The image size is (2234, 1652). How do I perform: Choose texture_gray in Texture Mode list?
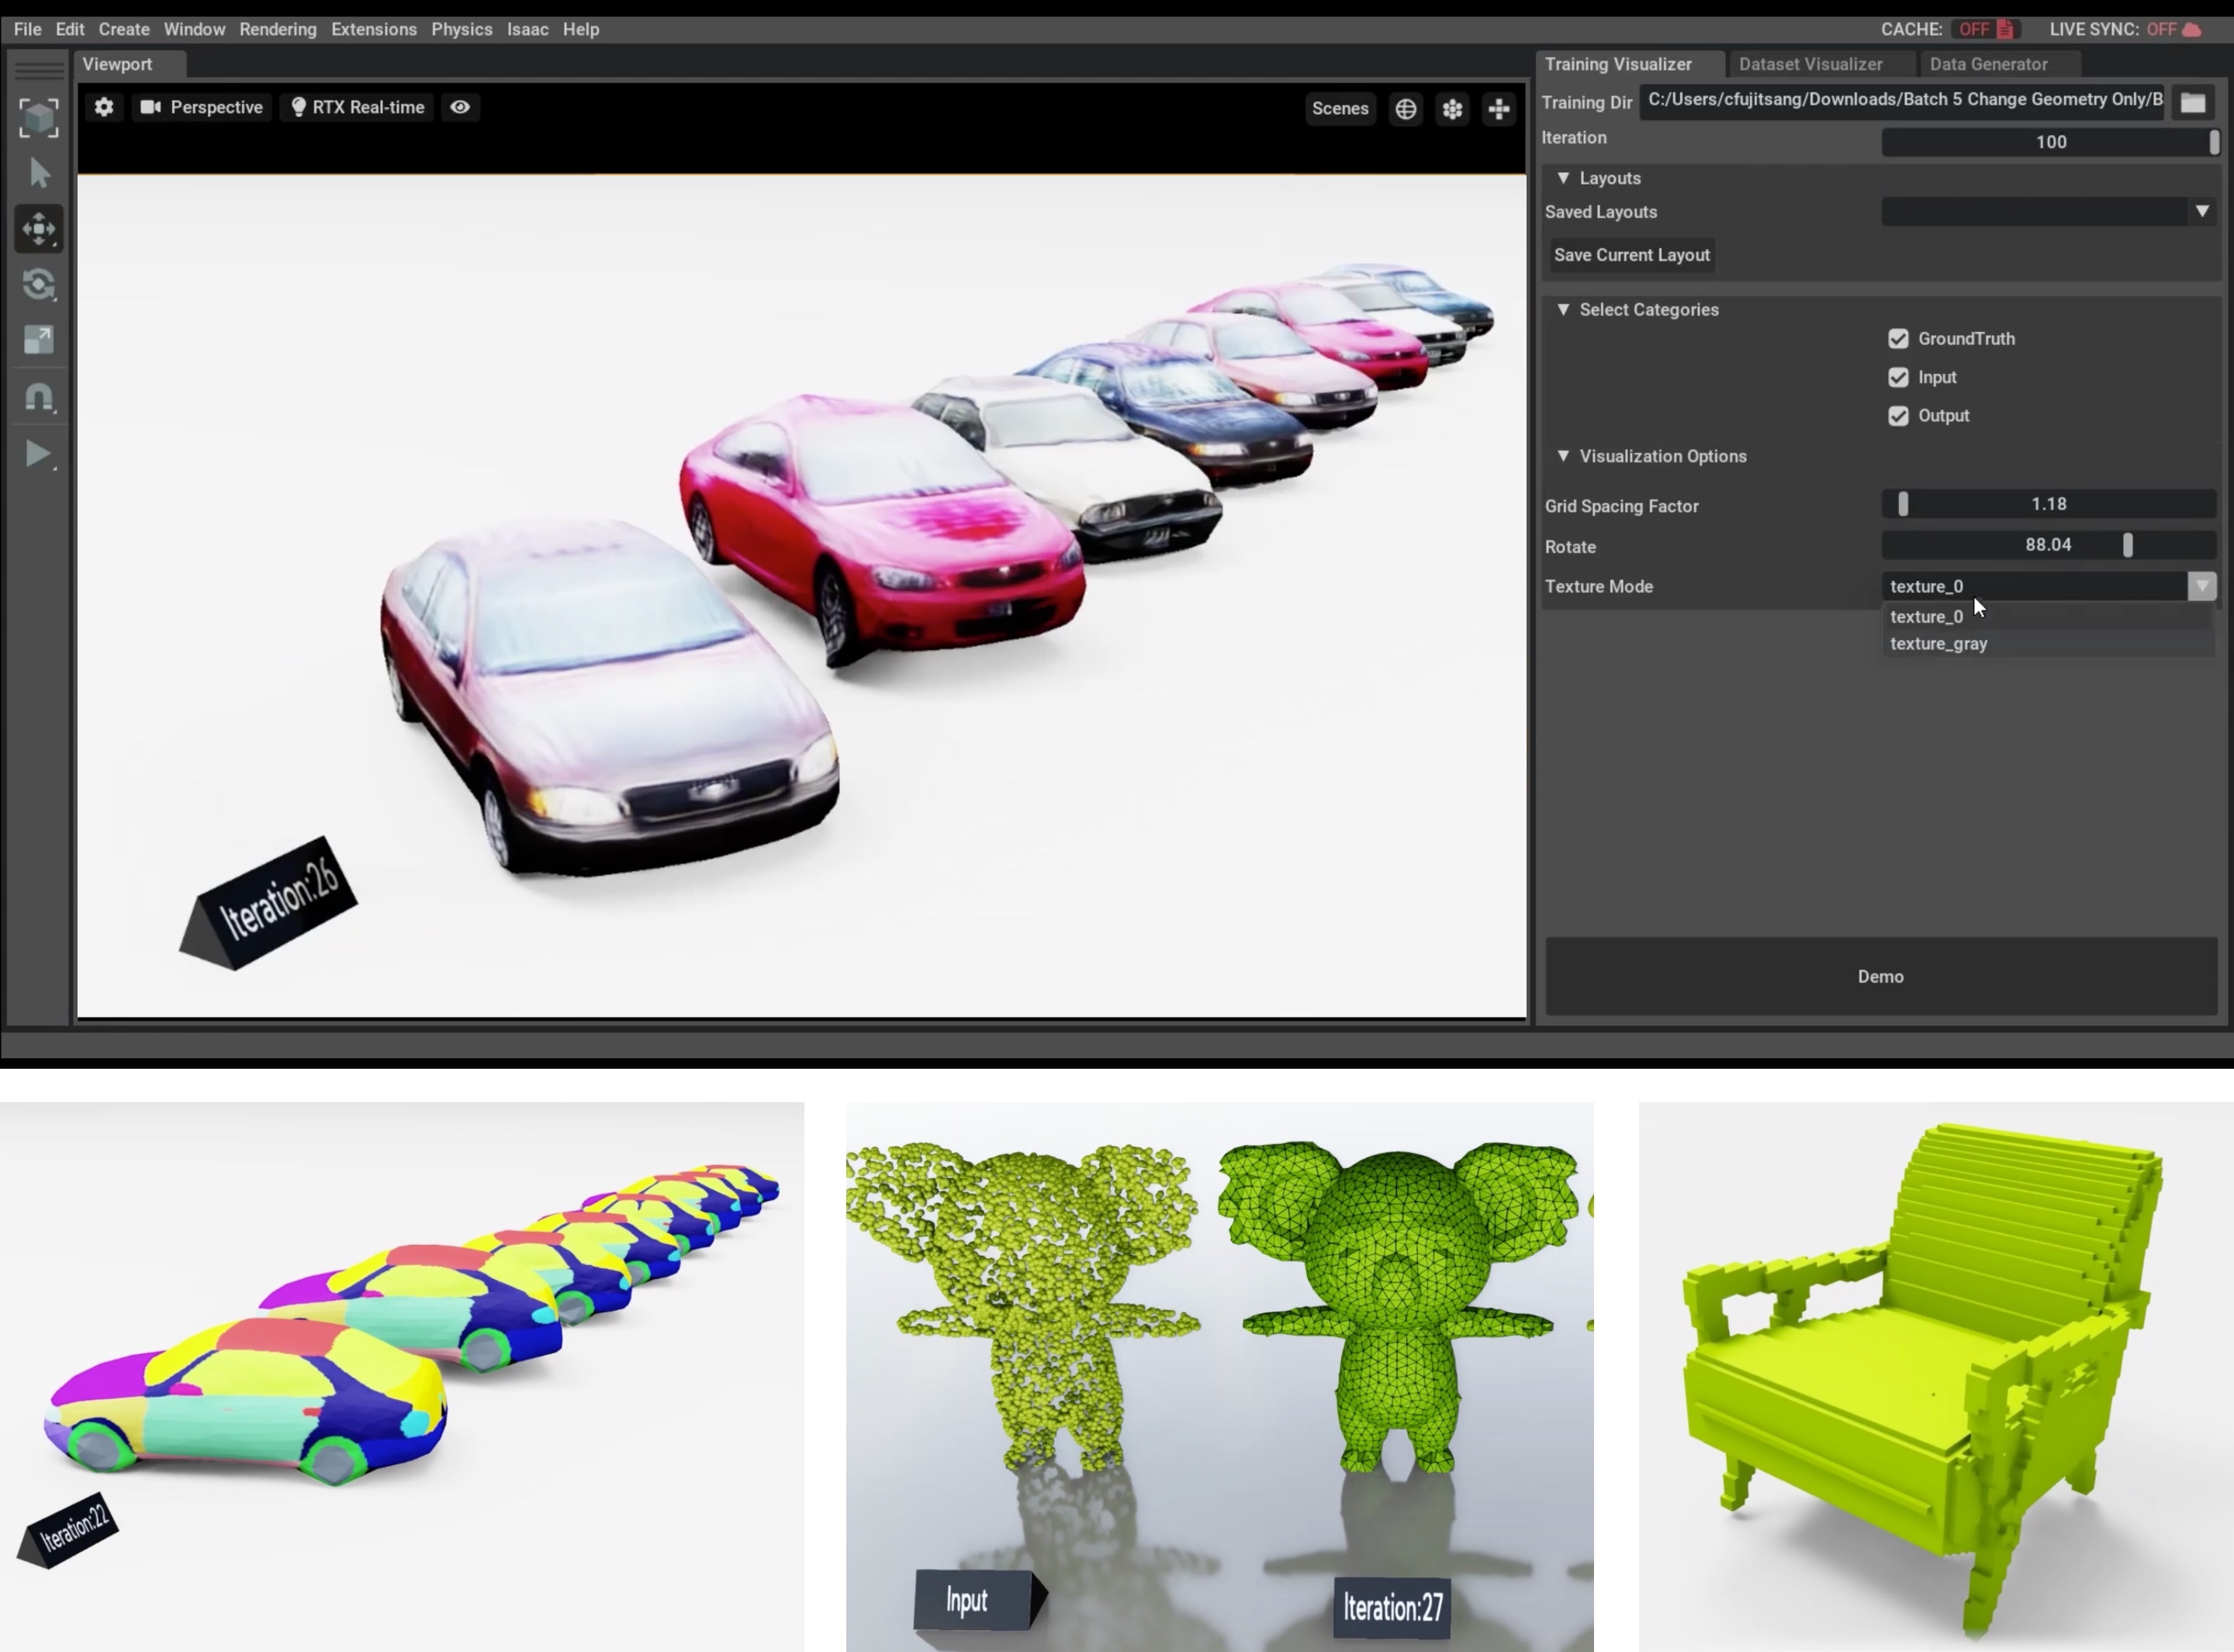click(1939, 644)
